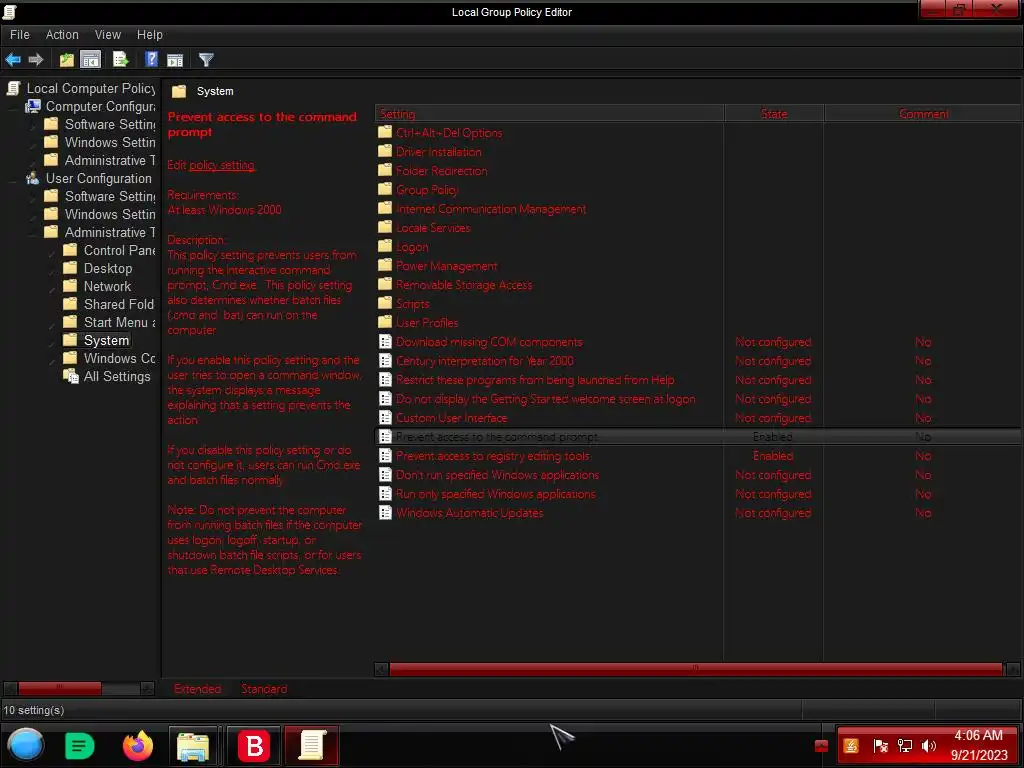
Task: Click the orange Java update tray icon
Action: coord(852,746)
